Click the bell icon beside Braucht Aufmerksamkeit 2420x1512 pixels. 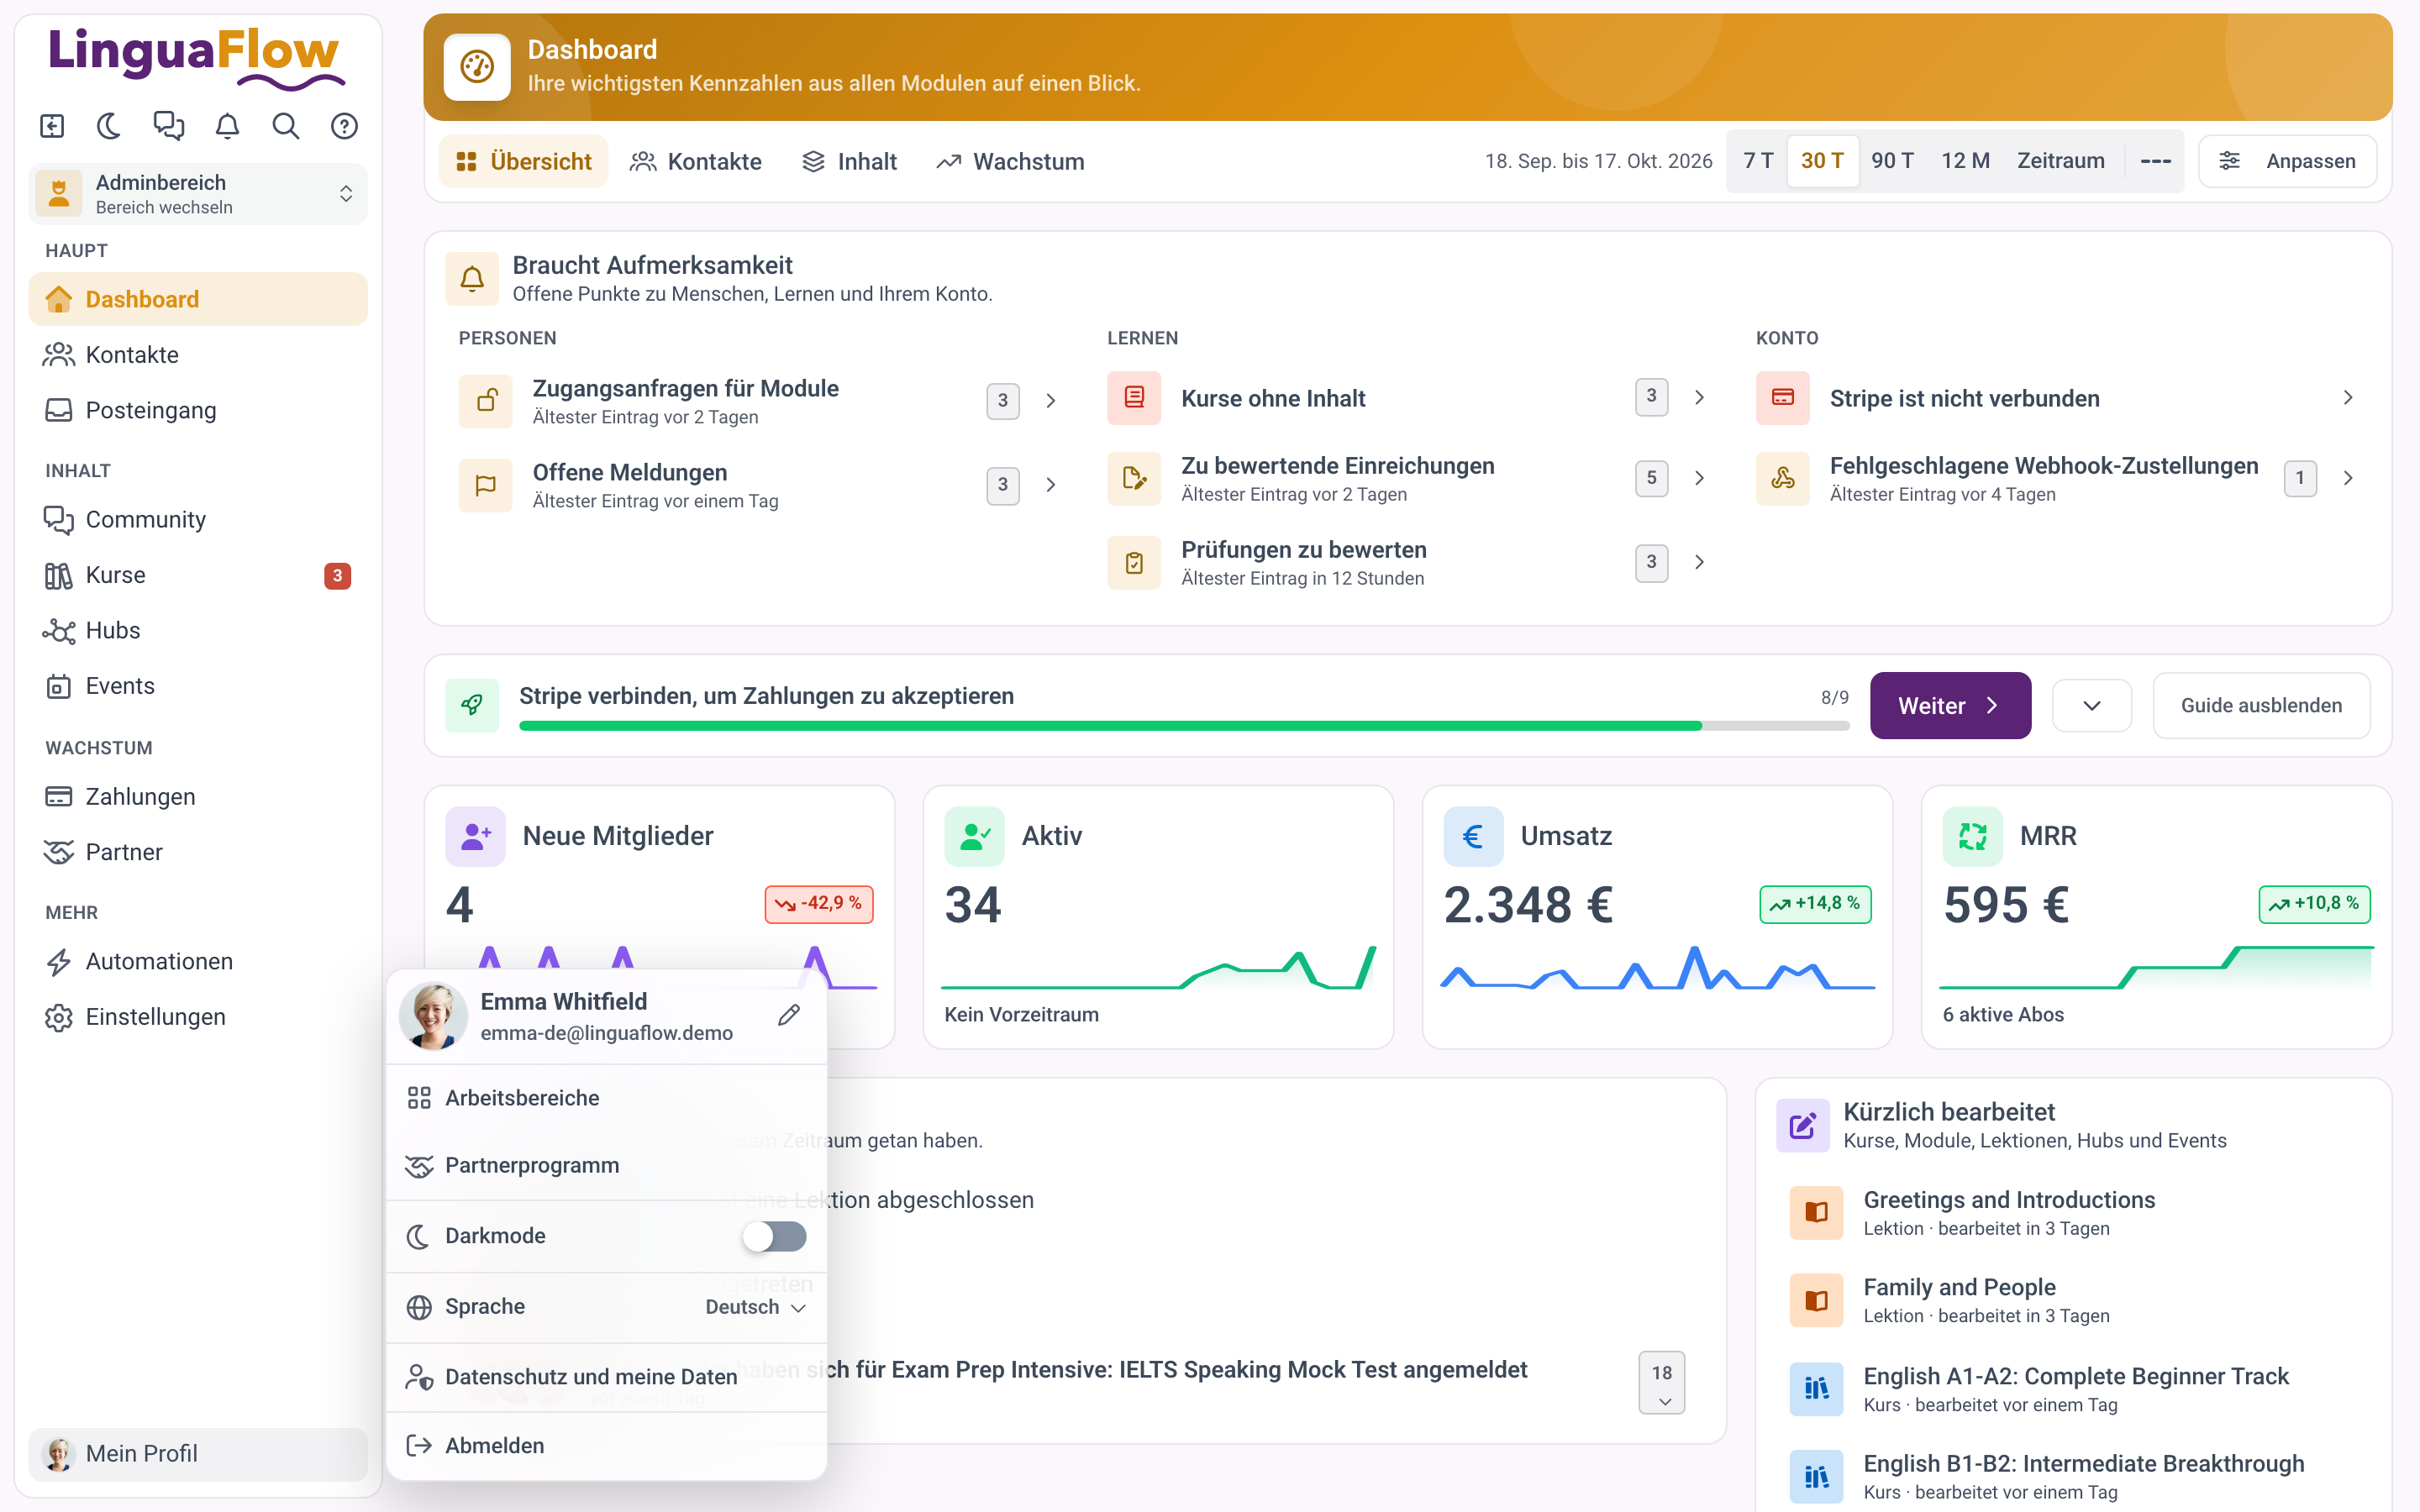click(472, 278)
